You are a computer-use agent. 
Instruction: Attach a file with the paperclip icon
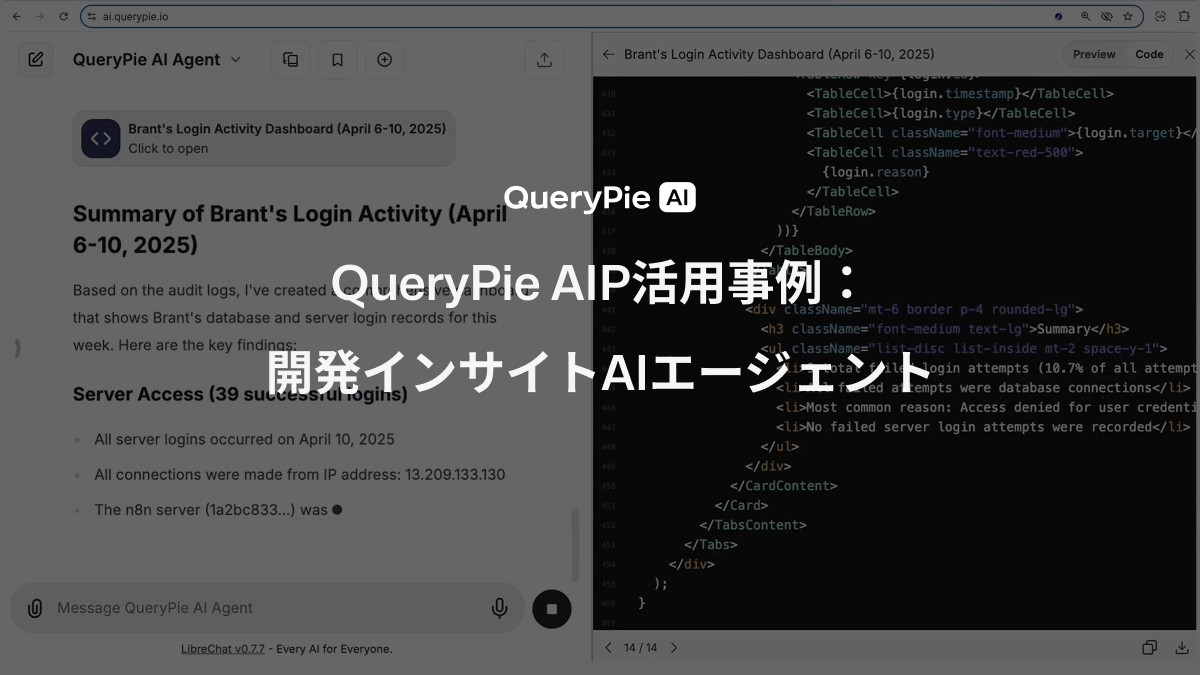[35, 608]
